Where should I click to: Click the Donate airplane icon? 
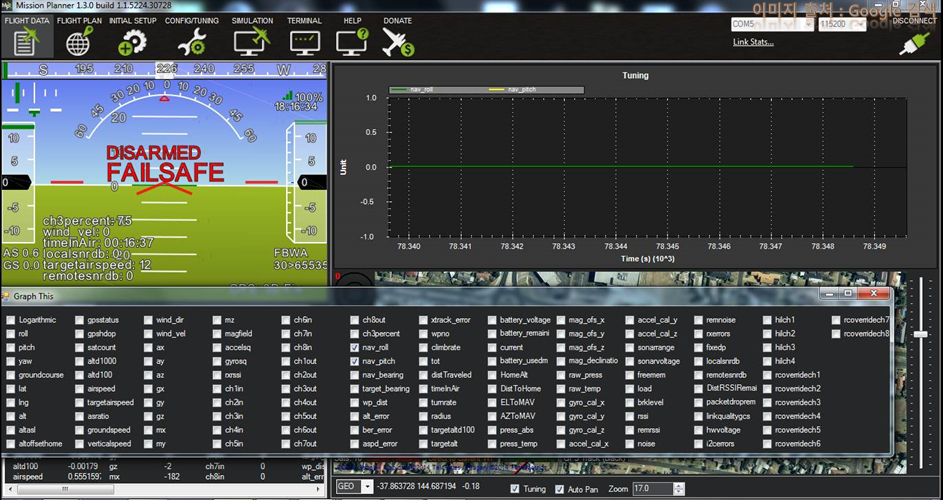(398, 42)
